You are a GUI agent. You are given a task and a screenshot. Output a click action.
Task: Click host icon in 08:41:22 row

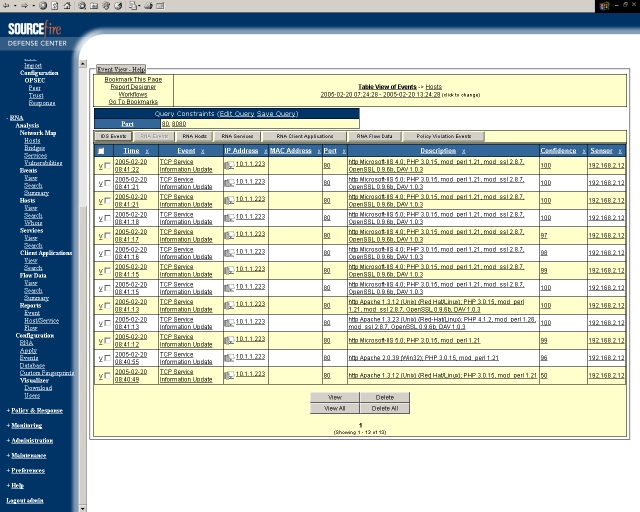click(x=229, y=165)
